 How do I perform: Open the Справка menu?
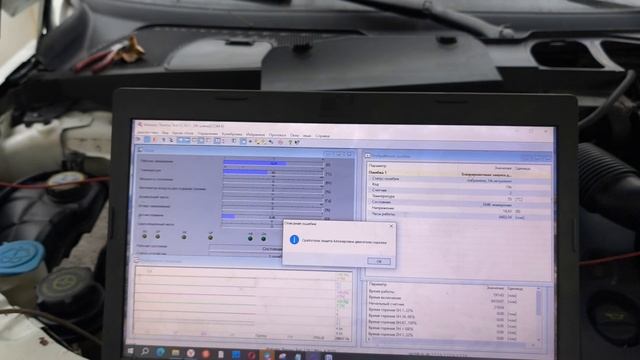pyautogui.click(x=322, y=136)
